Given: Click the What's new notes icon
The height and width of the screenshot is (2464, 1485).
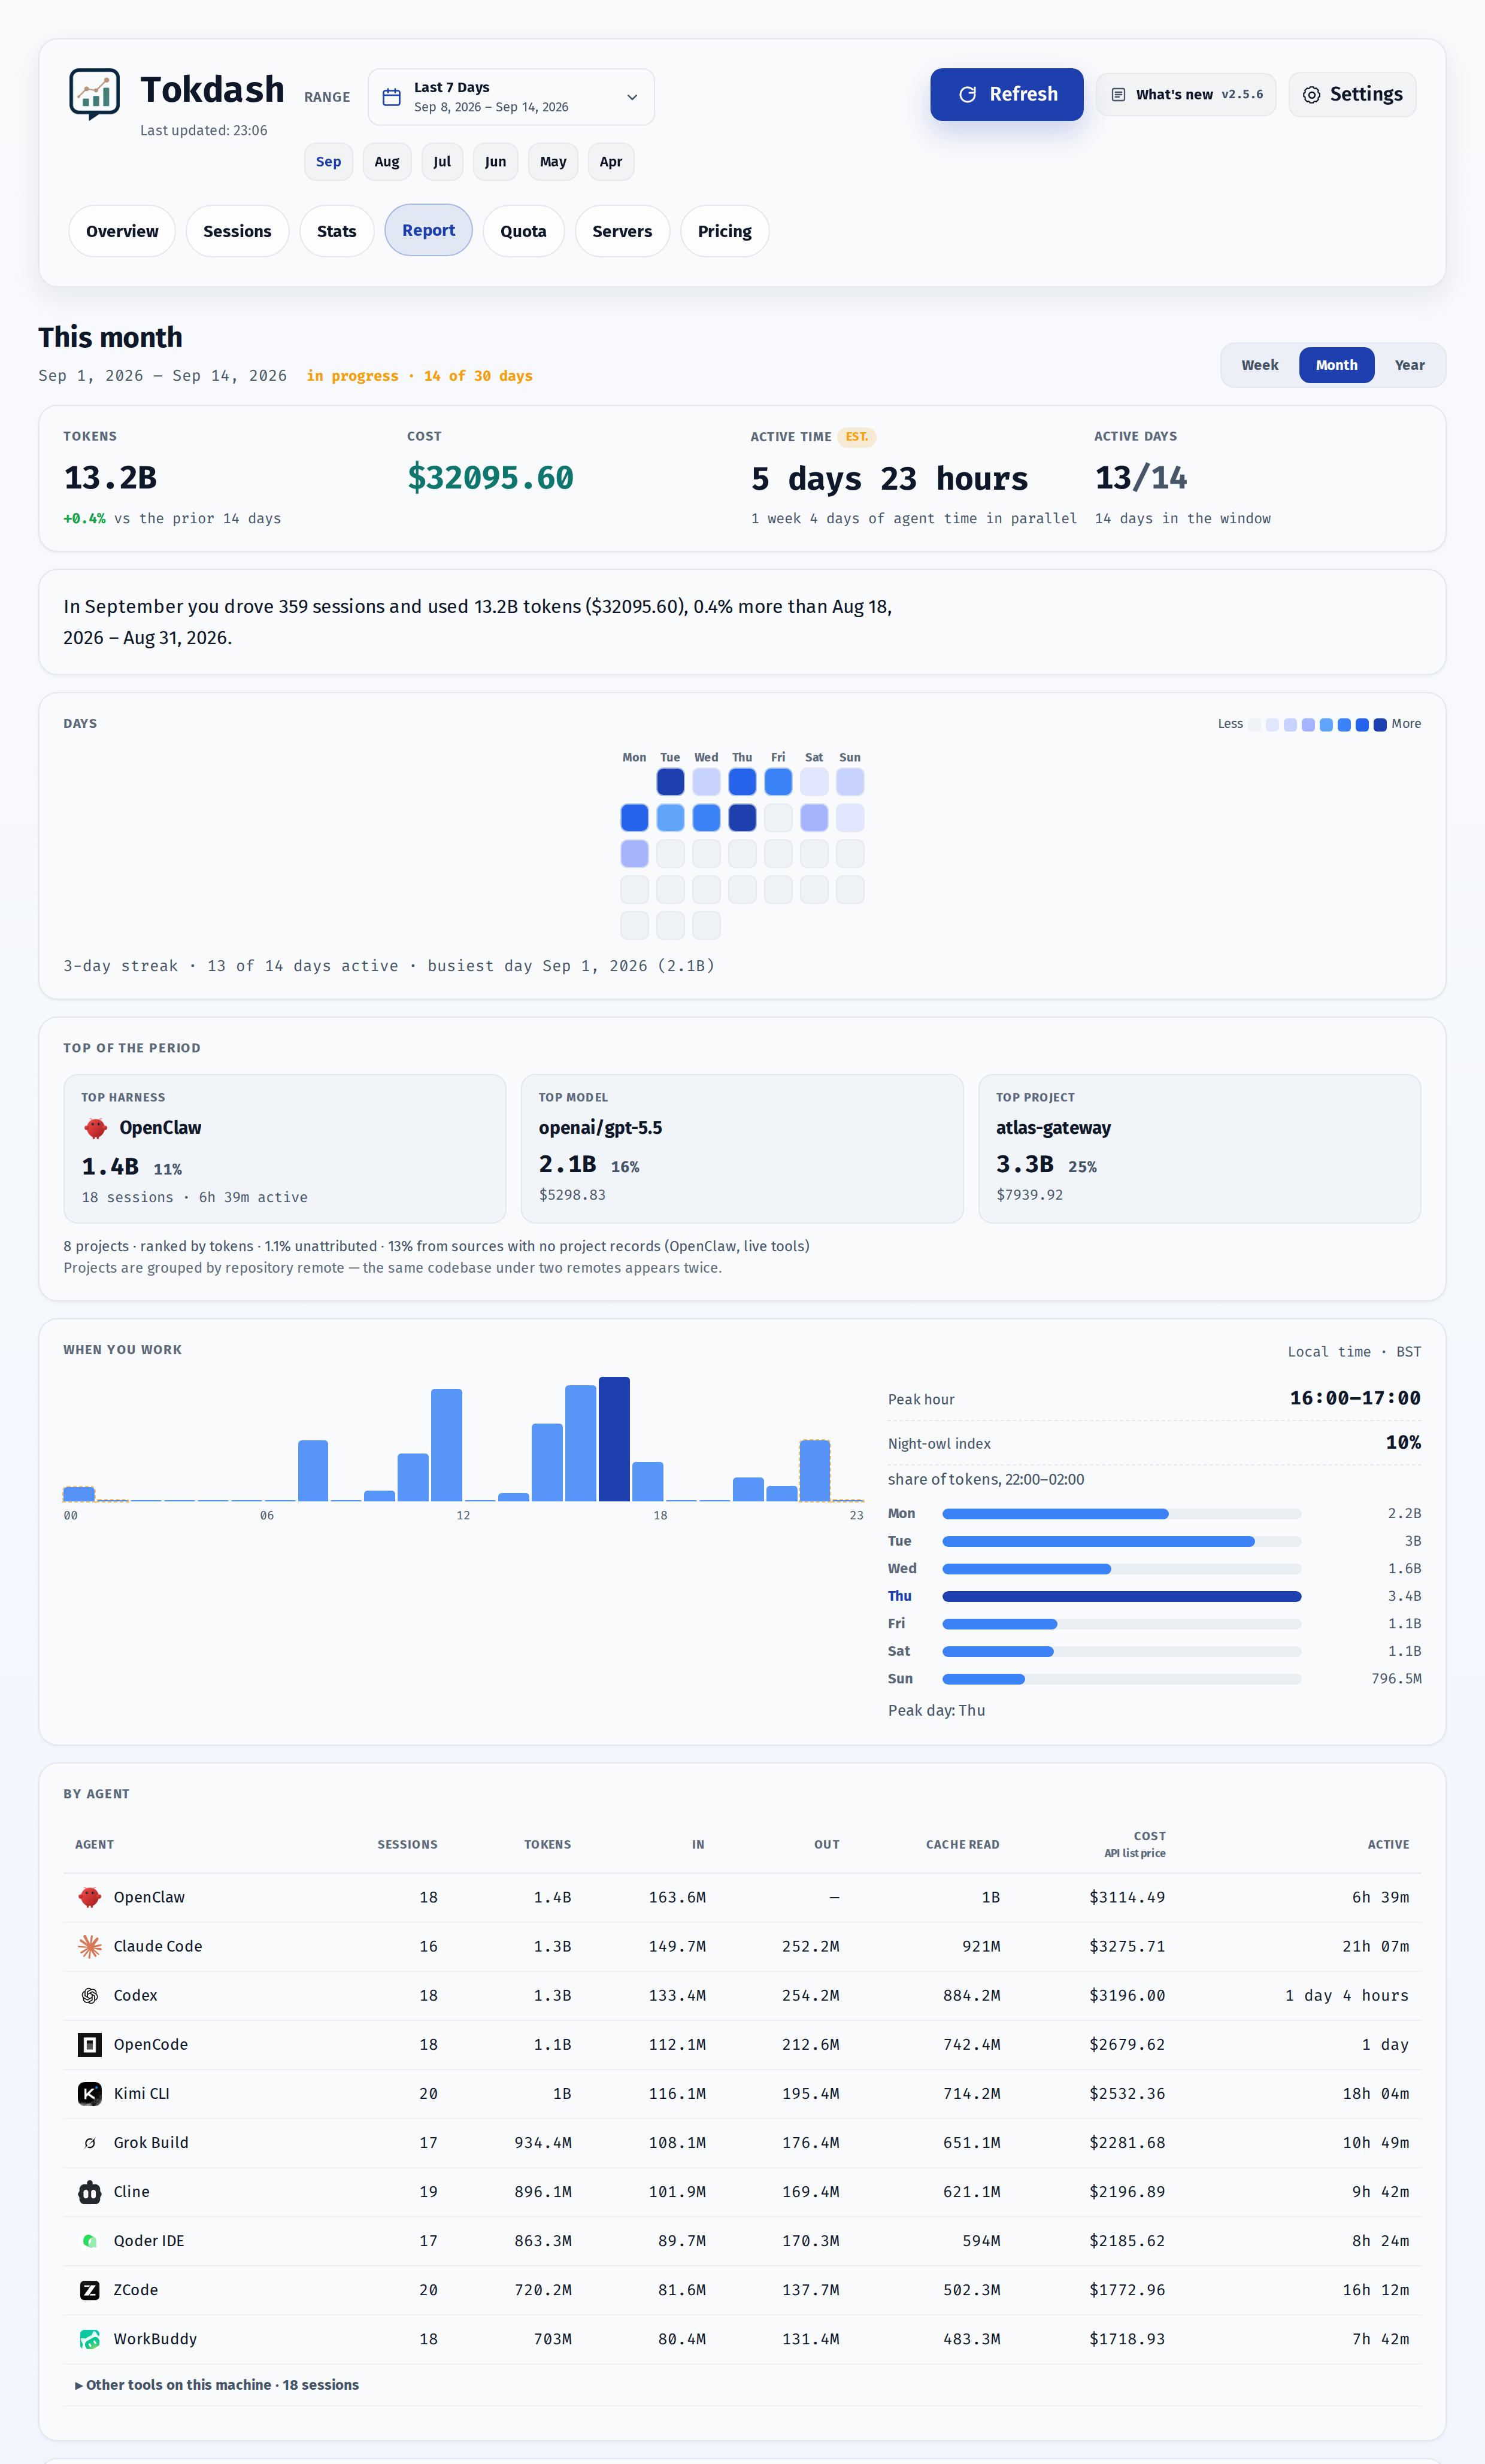Looking at the screenshot, I should click(1118, 95).
